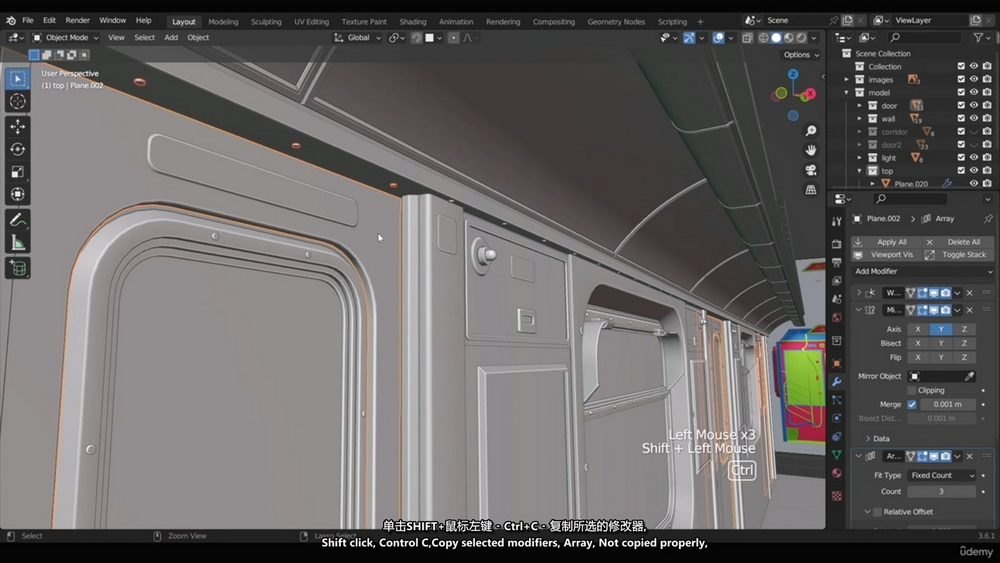This screenshot has width=1000, height=563.
Task: Open the Object Data green triangle tab
Action: [837, 455]
